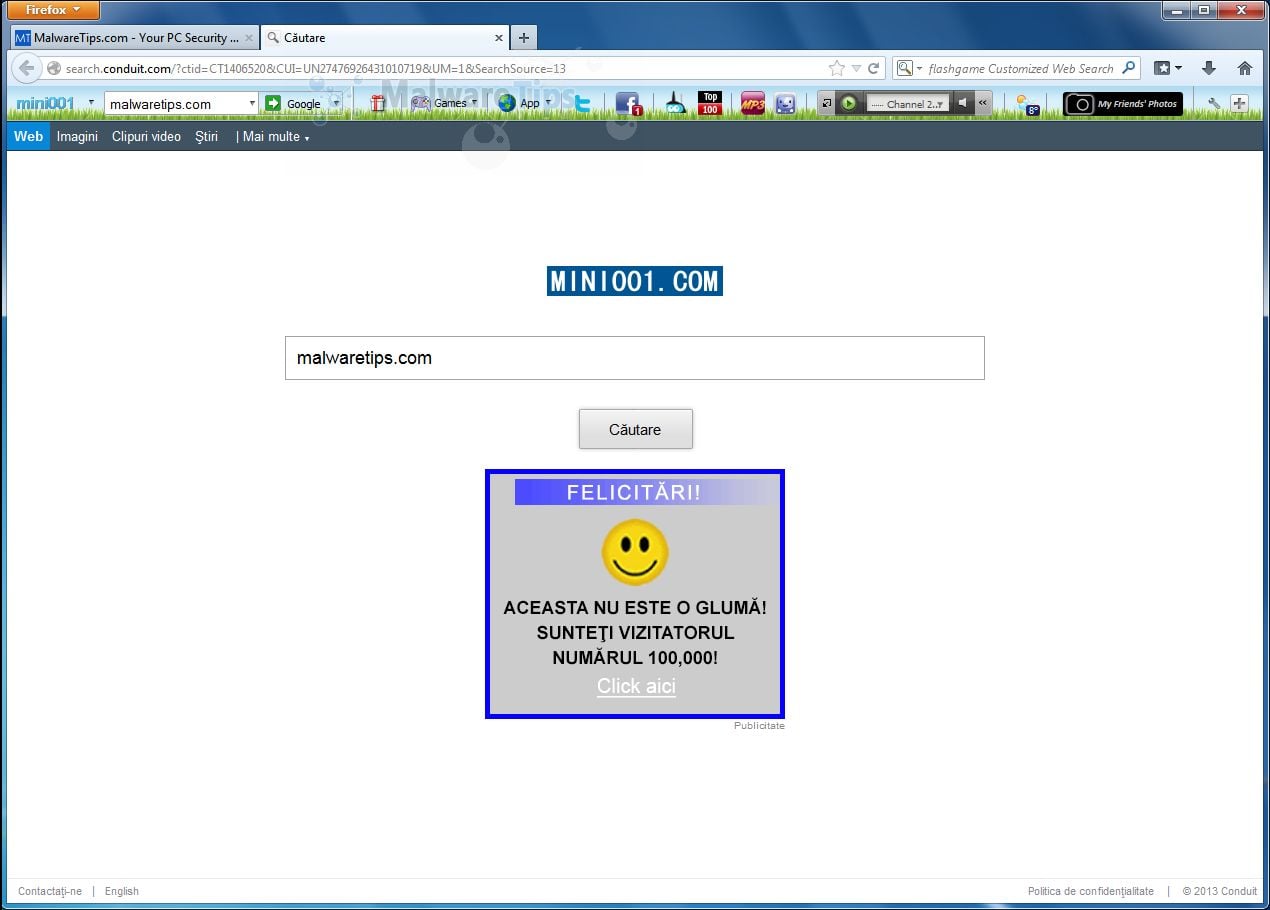
Task: Click the Facebook icon in the toolbar
Action: point(628,103)
